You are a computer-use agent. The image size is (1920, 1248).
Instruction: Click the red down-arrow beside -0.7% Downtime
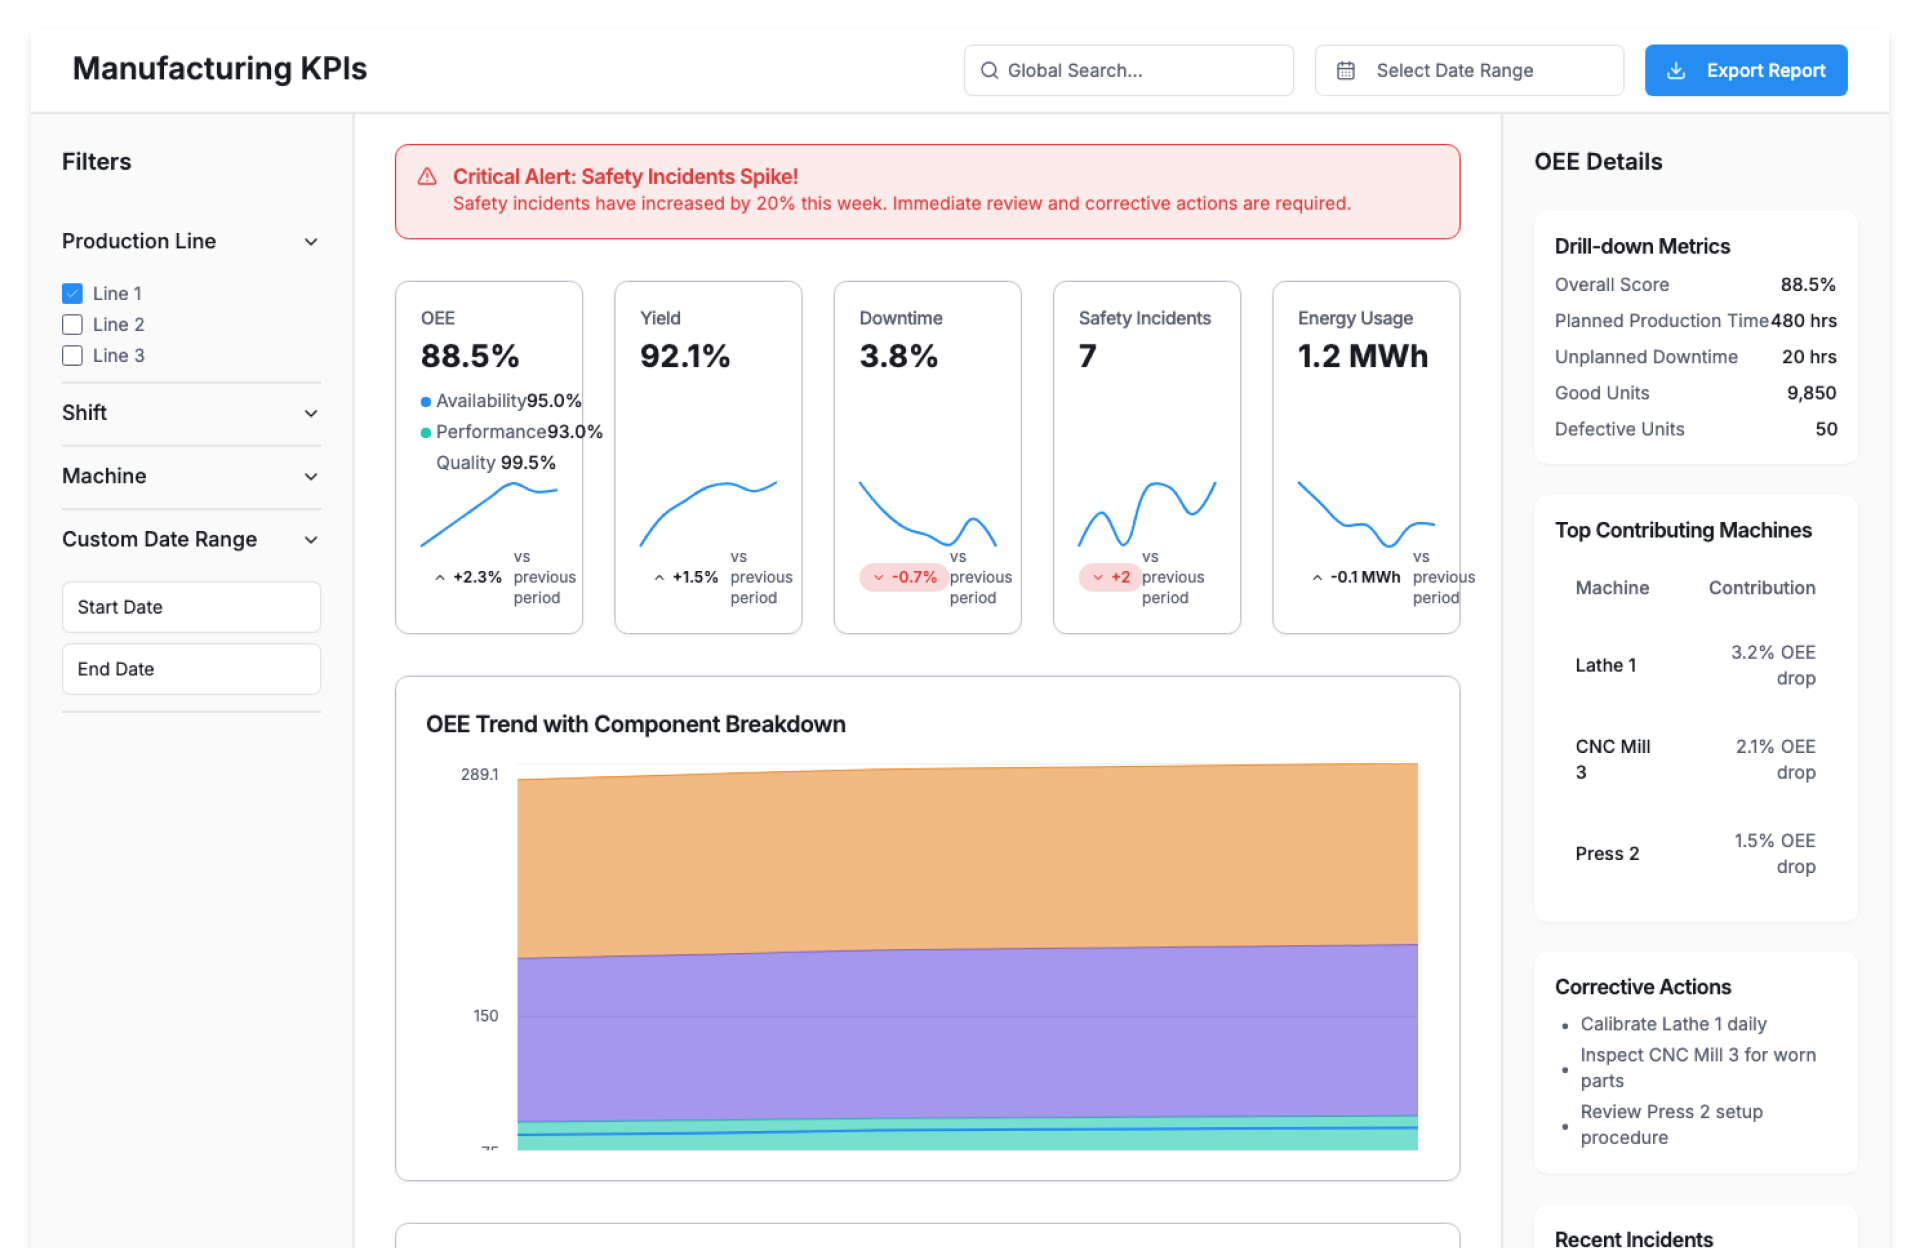[878, 578]
